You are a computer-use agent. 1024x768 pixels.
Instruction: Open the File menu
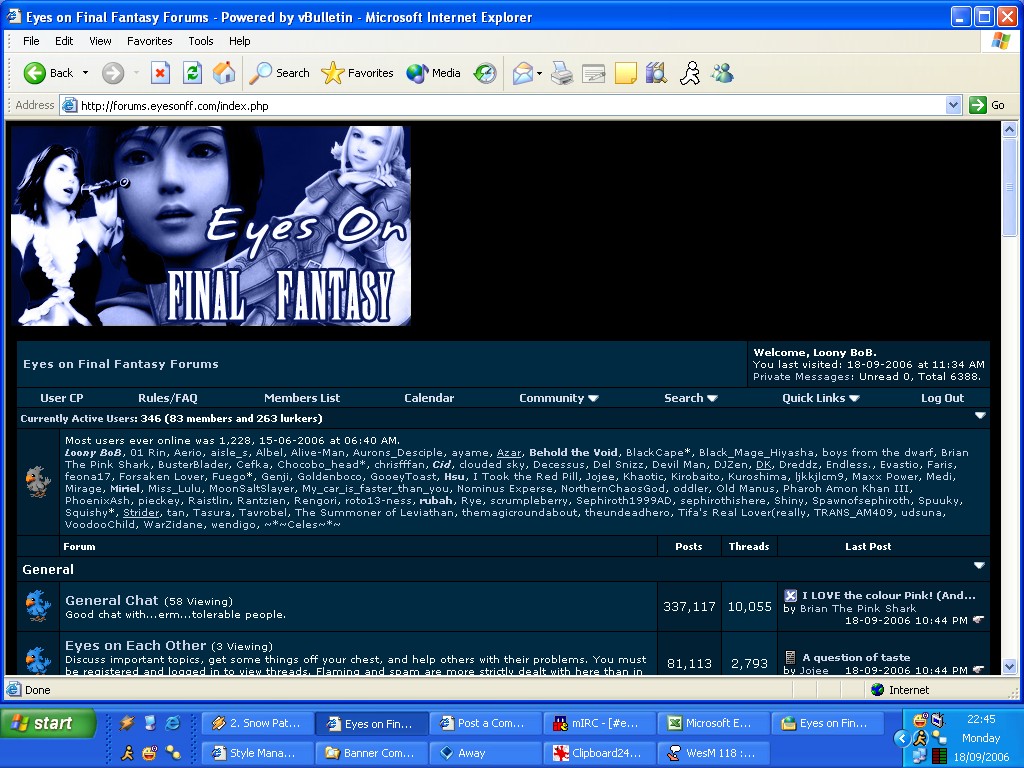[31, 41]
